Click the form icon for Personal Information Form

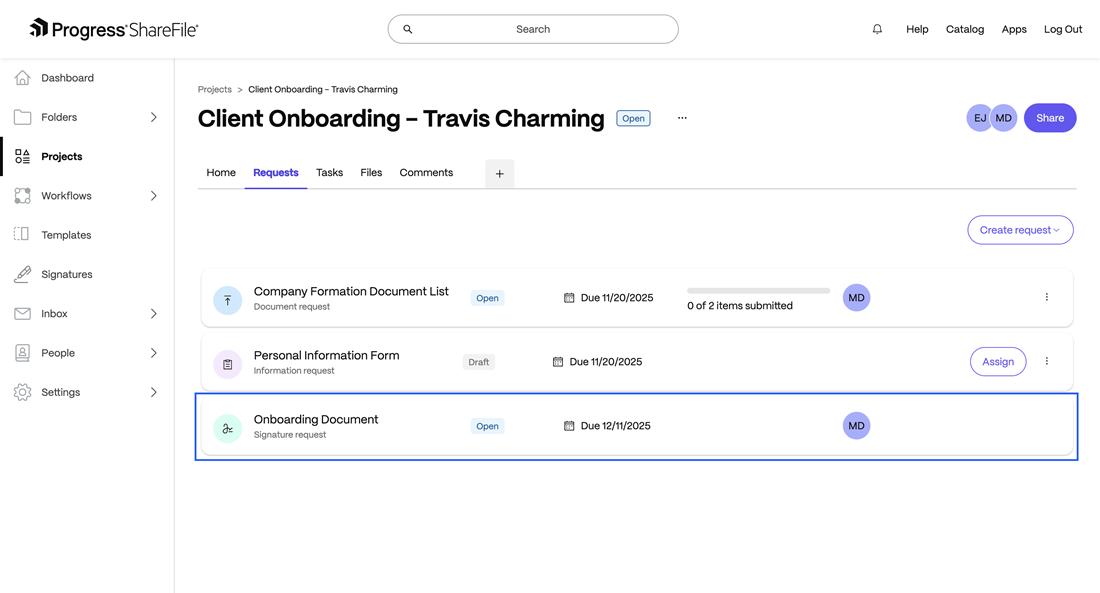click(x=228, y=364)
